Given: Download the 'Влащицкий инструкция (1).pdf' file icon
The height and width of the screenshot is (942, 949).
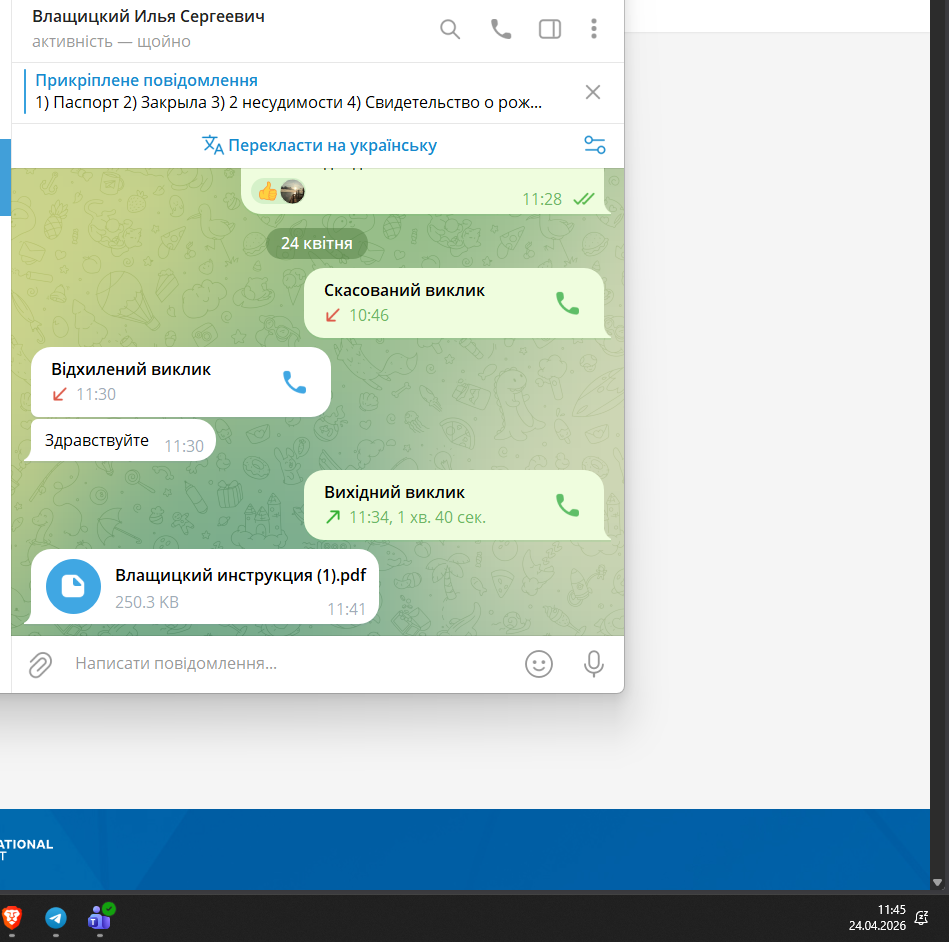Looking at the screenshot, I should (x=73, y=587).
